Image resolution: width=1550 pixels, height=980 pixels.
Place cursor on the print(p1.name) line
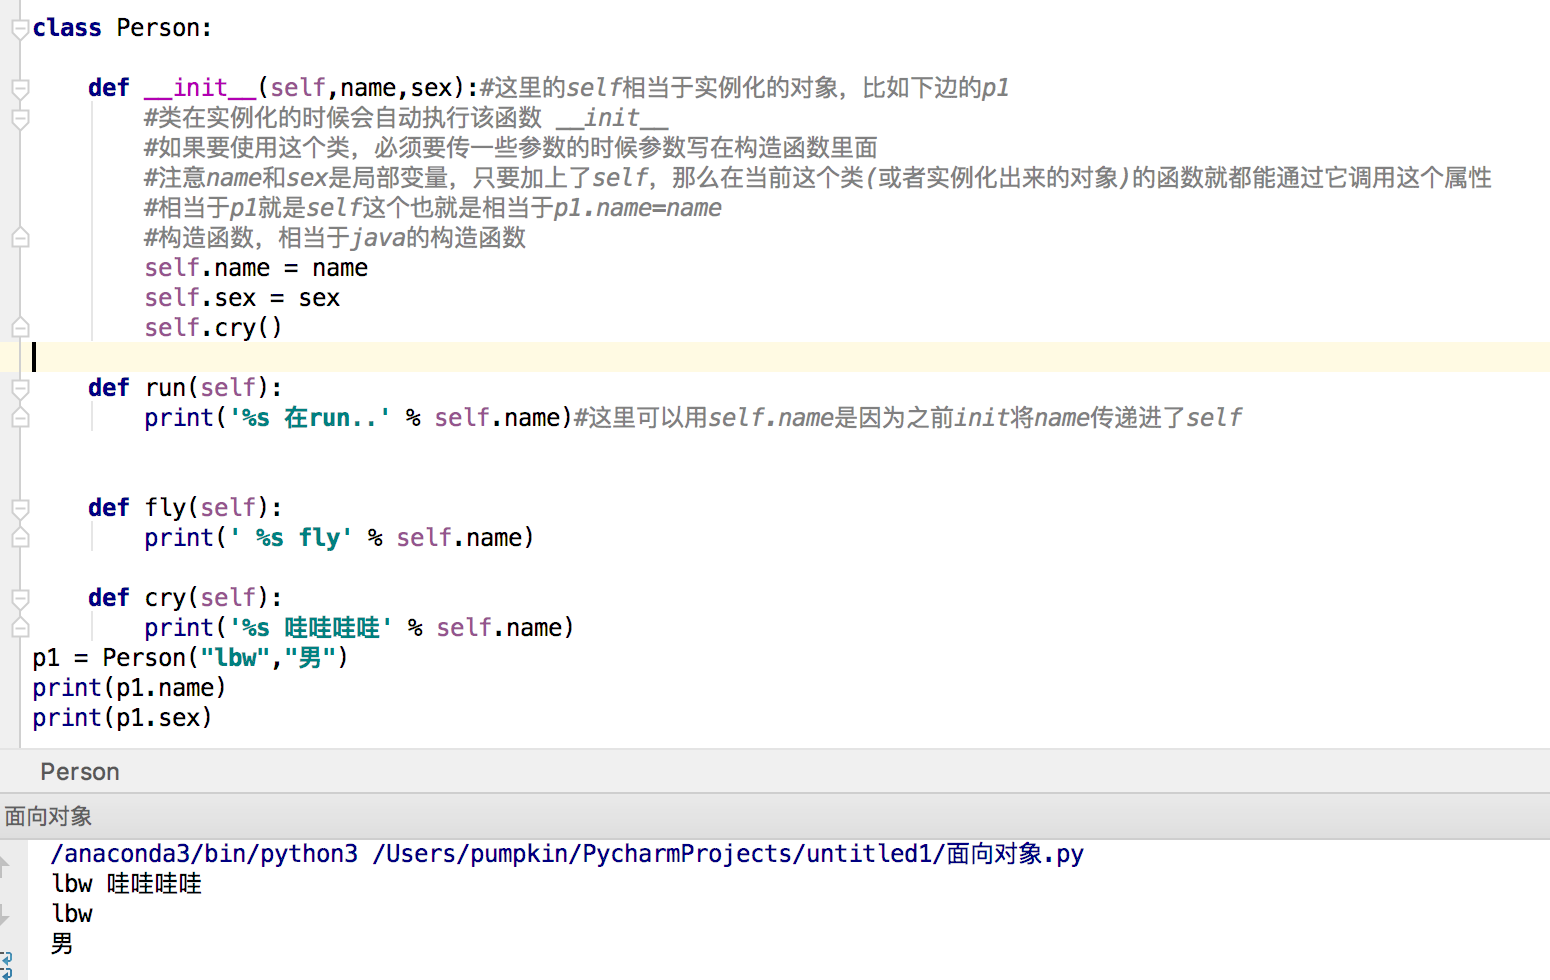coord(128,687)
